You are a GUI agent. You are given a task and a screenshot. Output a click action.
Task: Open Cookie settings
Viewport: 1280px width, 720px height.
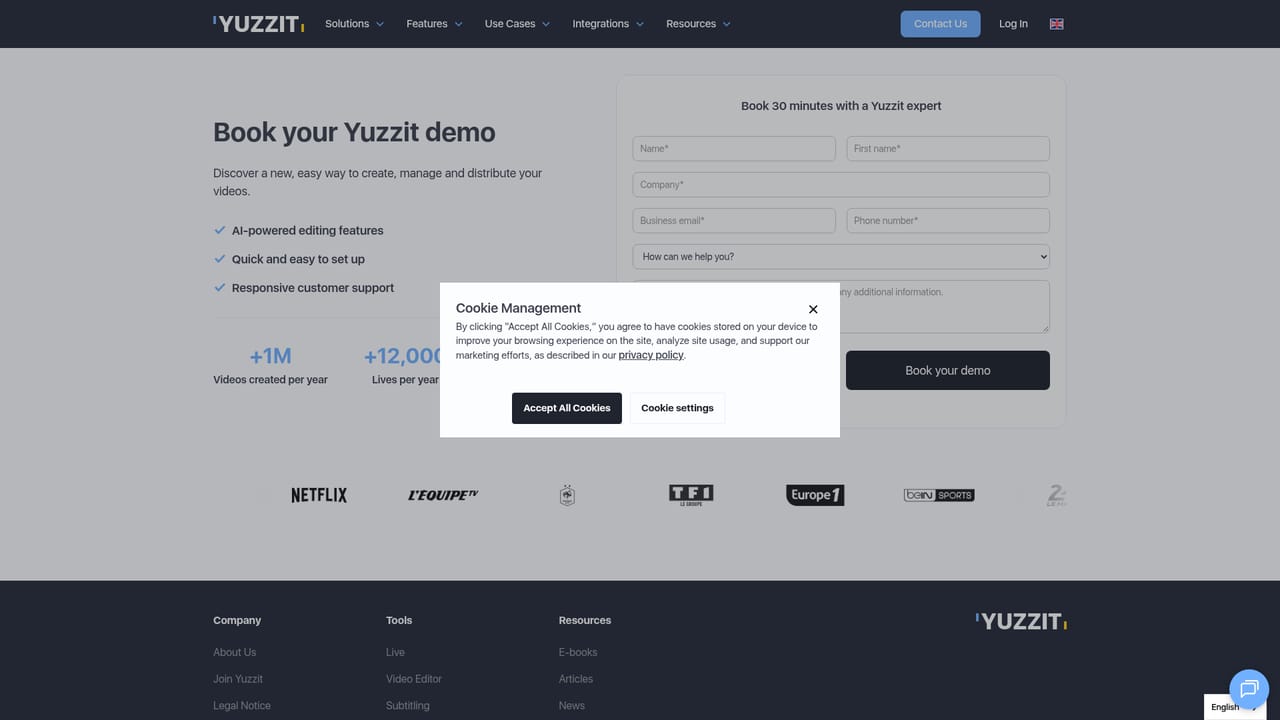677,408
